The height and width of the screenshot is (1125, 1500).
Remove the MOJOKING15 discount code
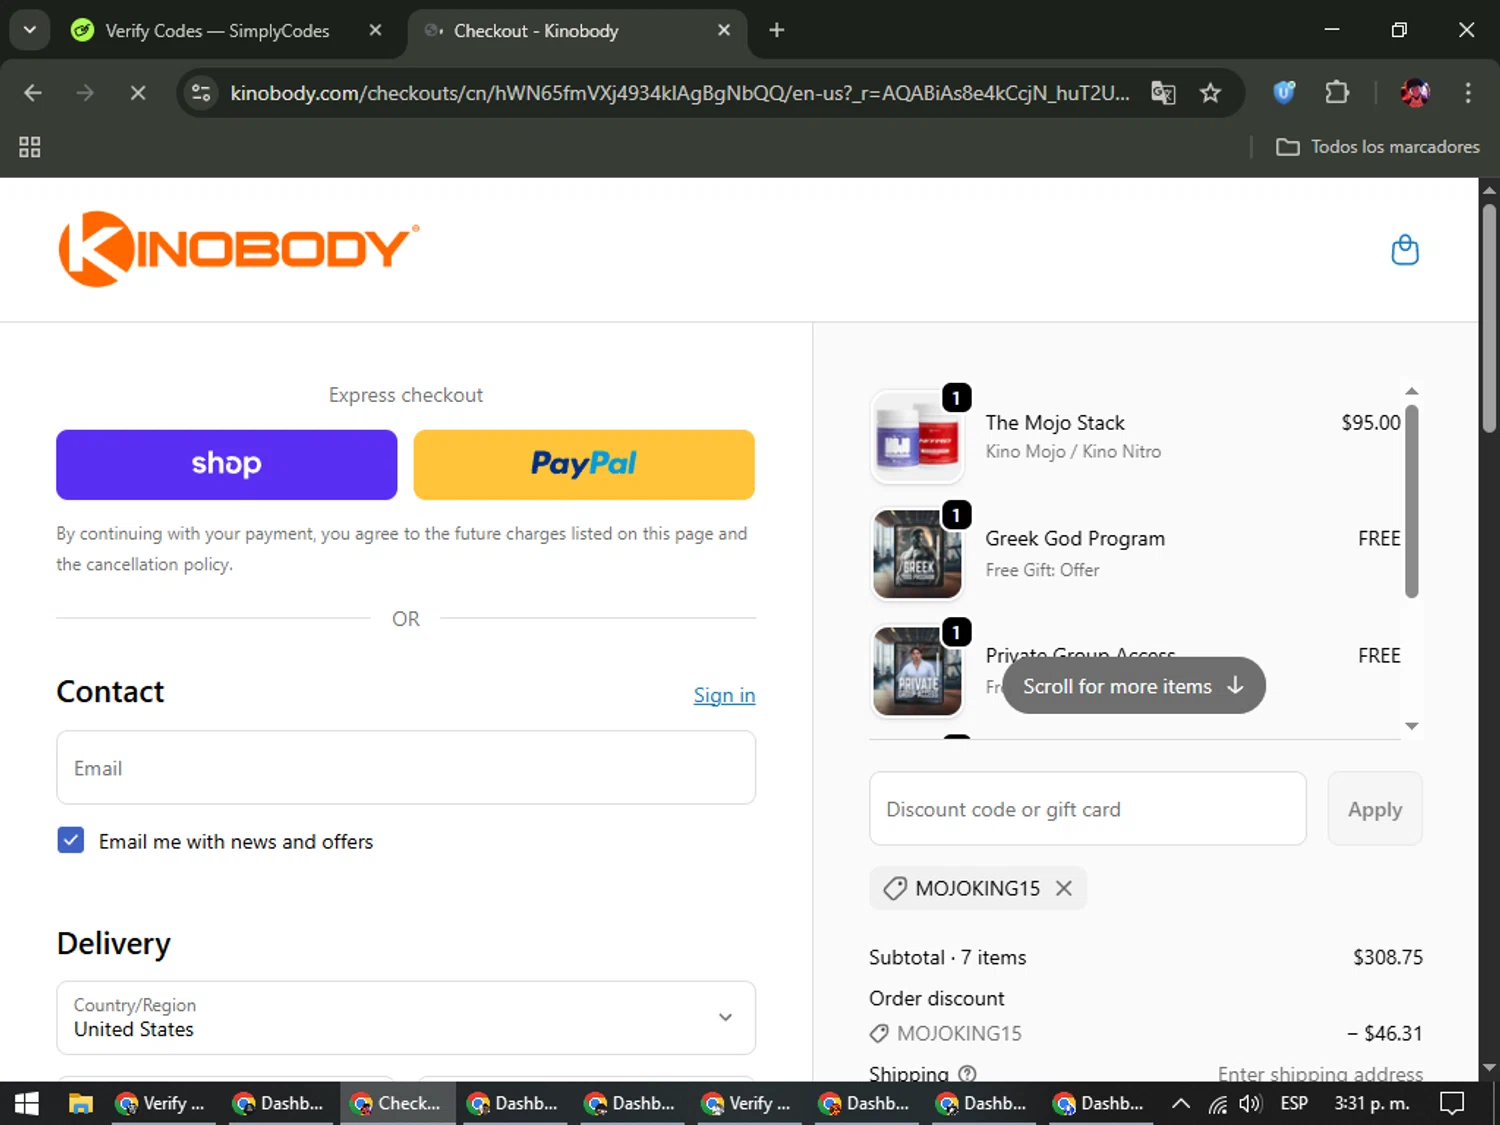pyautogui.click(x=1064, y=888)
